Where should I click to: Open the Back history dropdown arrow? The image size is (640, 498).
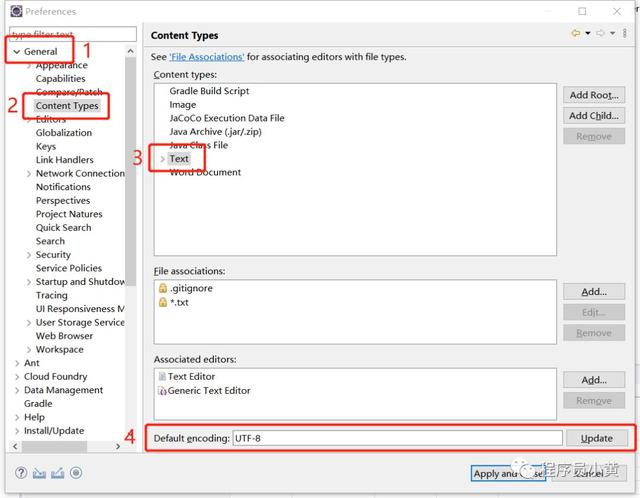pyautogui.click(x=588, y=33)
